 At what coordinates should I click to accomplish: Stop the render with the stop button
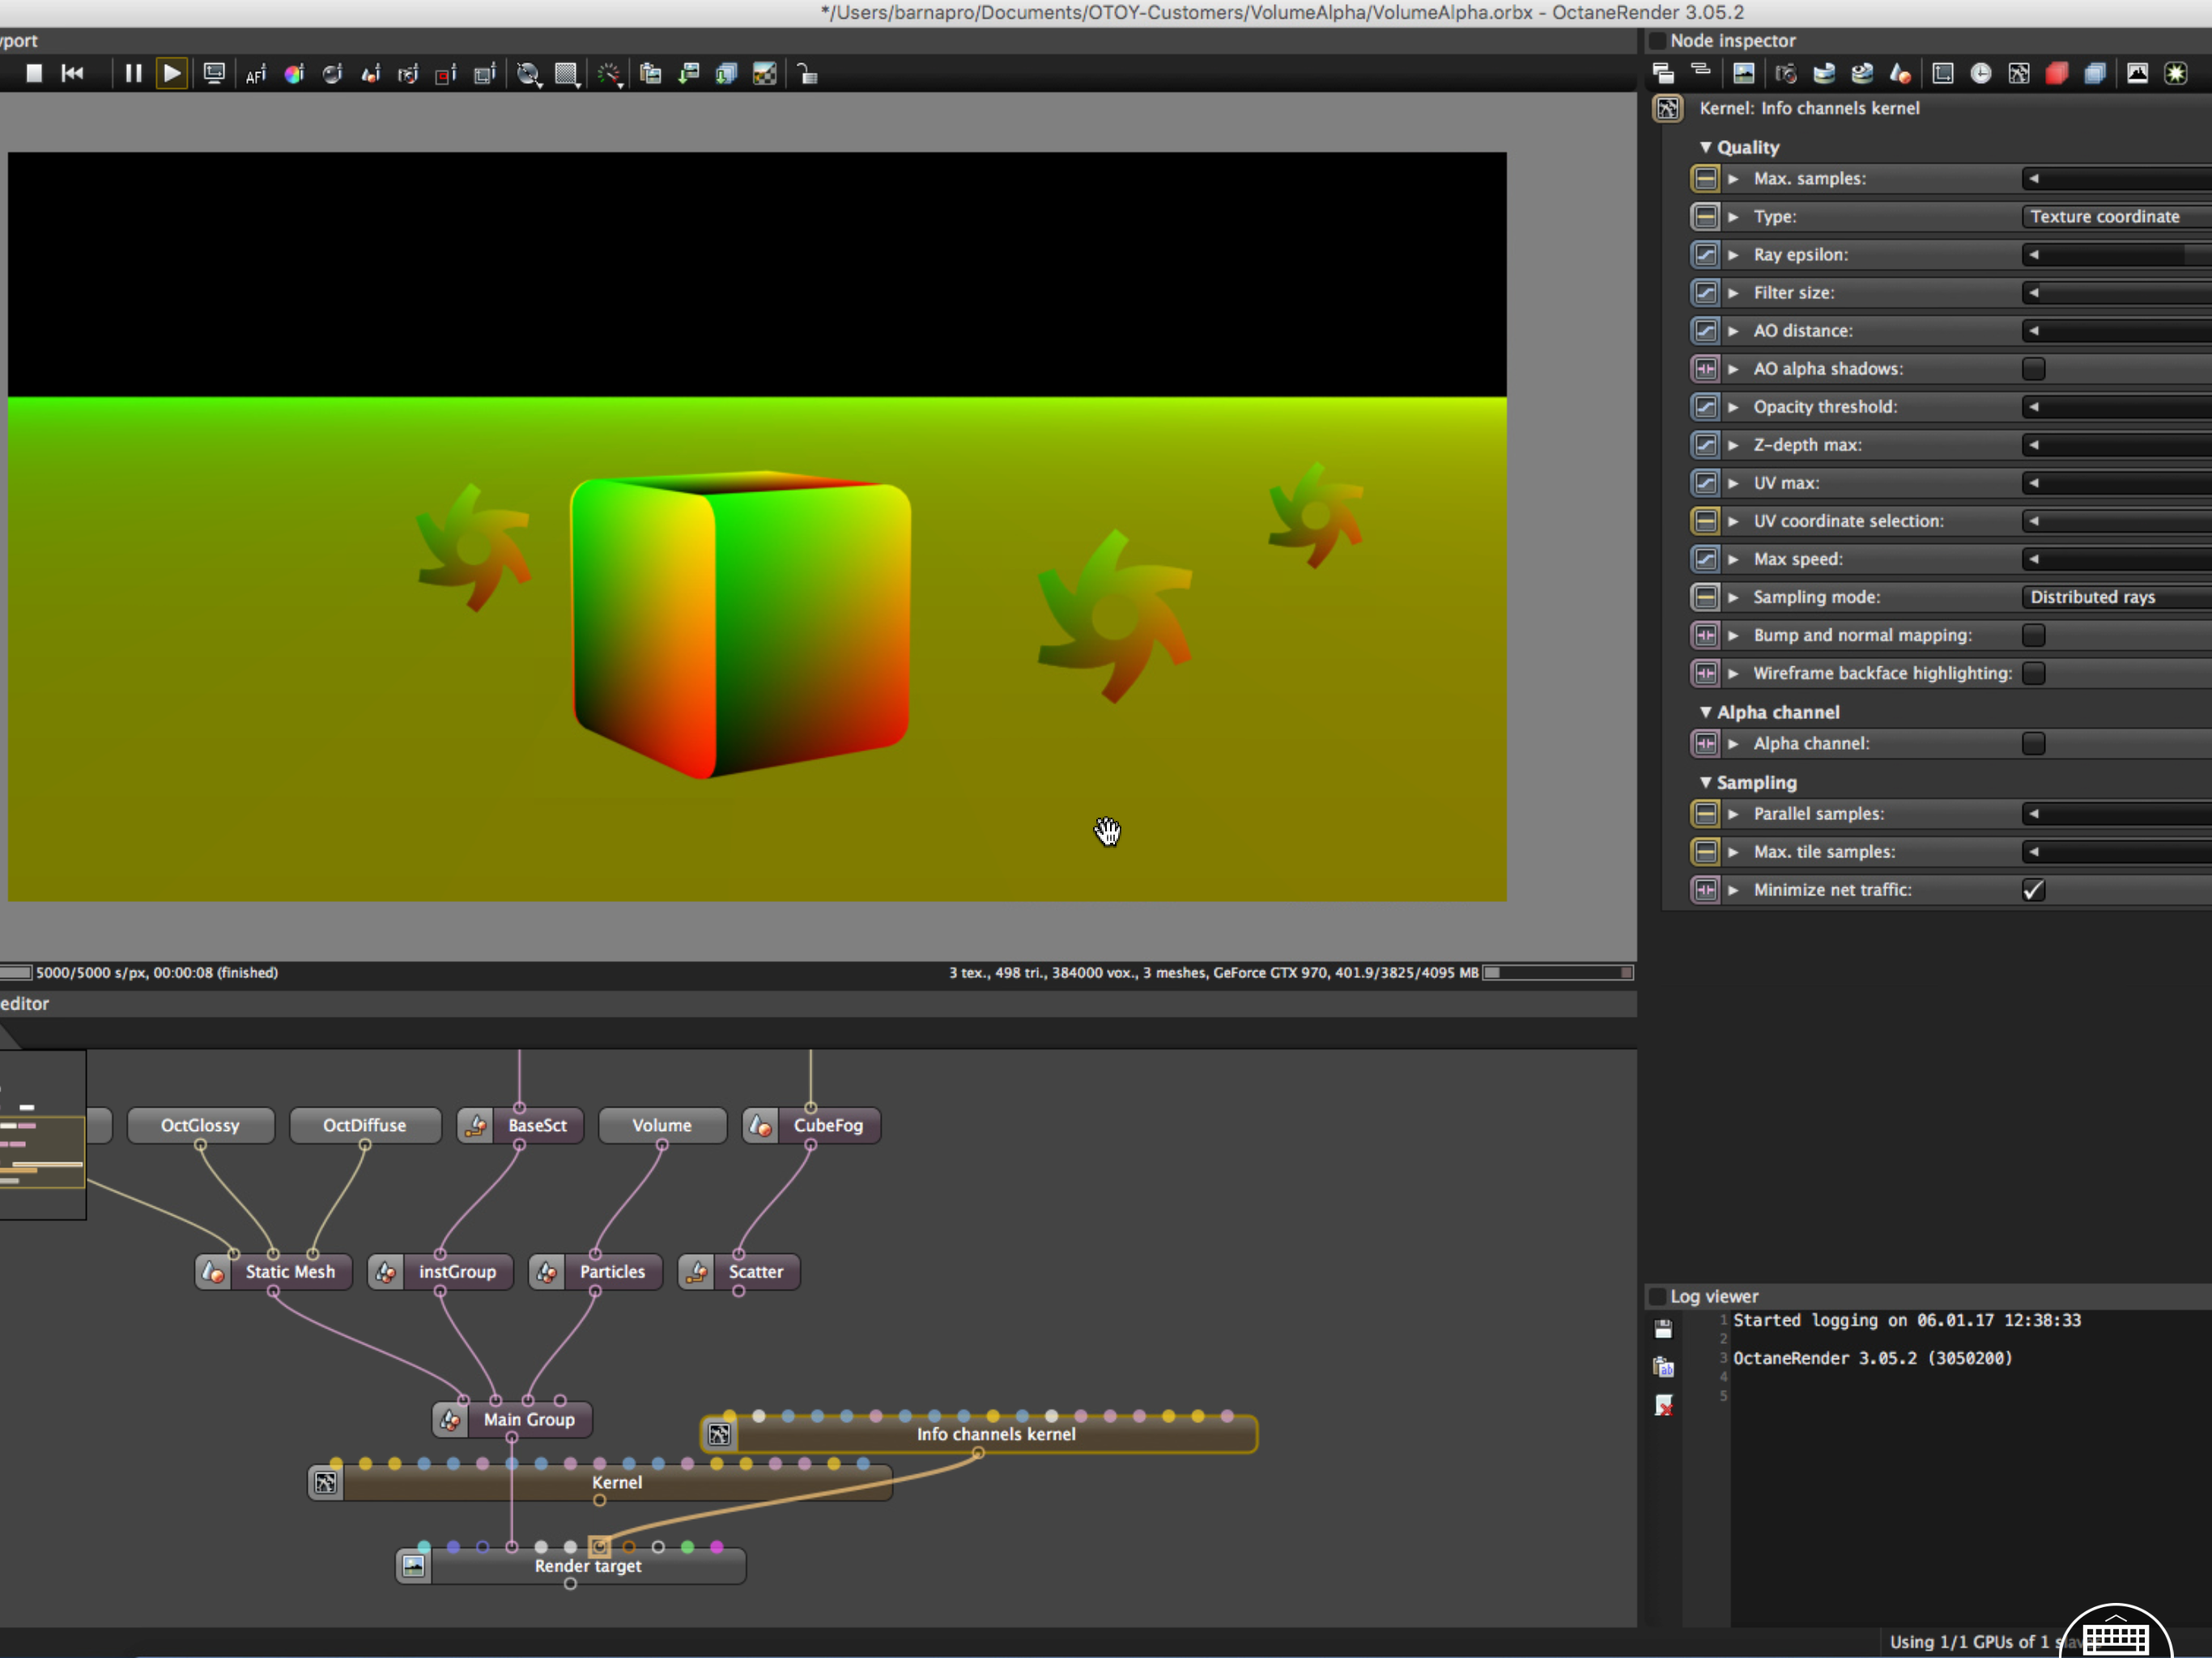click(34, 73)
